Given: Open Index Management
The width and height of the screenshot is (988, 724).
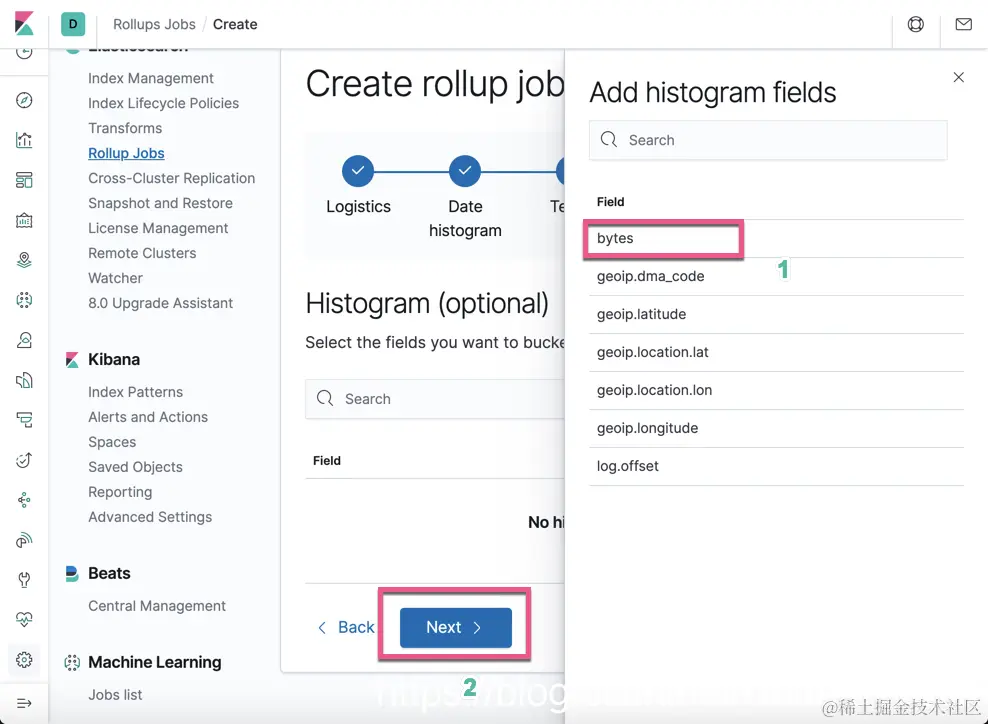Looking at the screenshot, I should (x=151, y=78).
